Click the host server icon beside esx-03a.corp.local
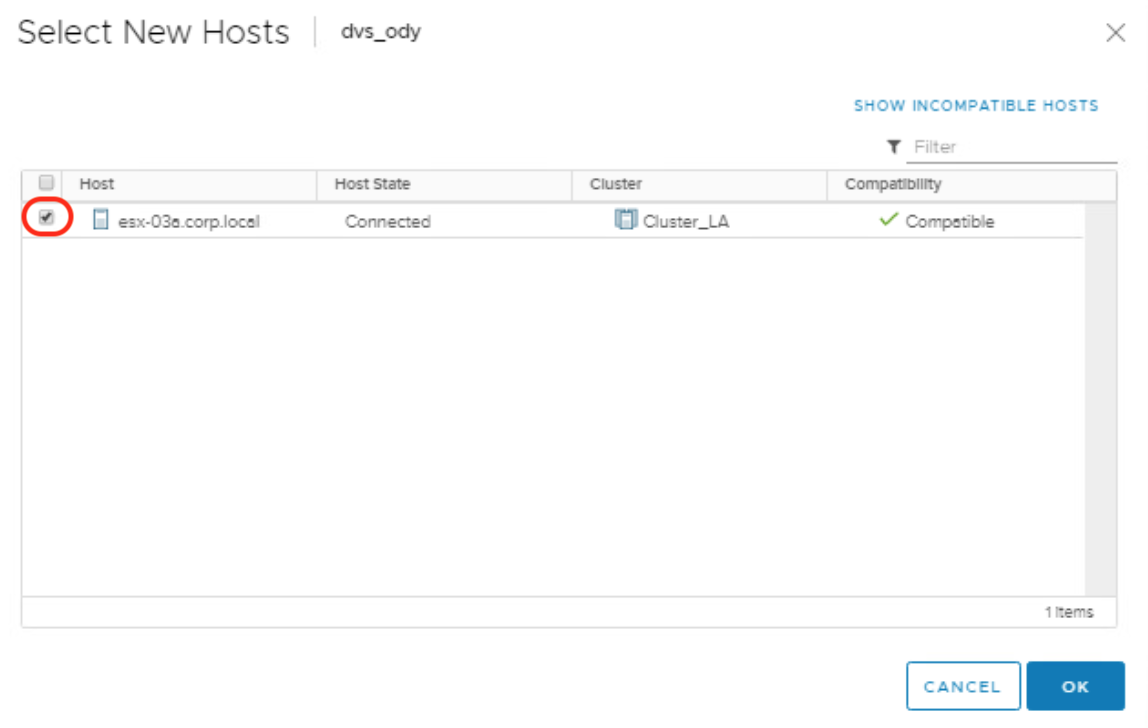The height and width of the screenshot is (728, 1148). click(x=101, y=220)
